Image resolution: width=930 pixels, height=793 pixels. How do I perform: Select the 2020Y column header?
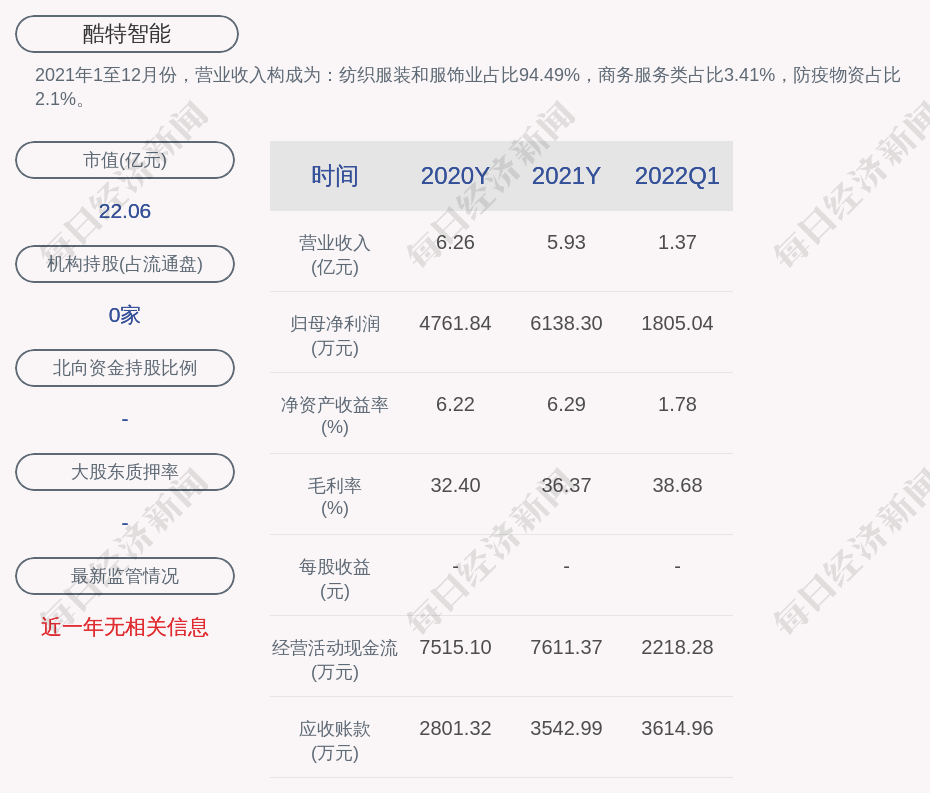pyautogui.click(x=455, y=176)
